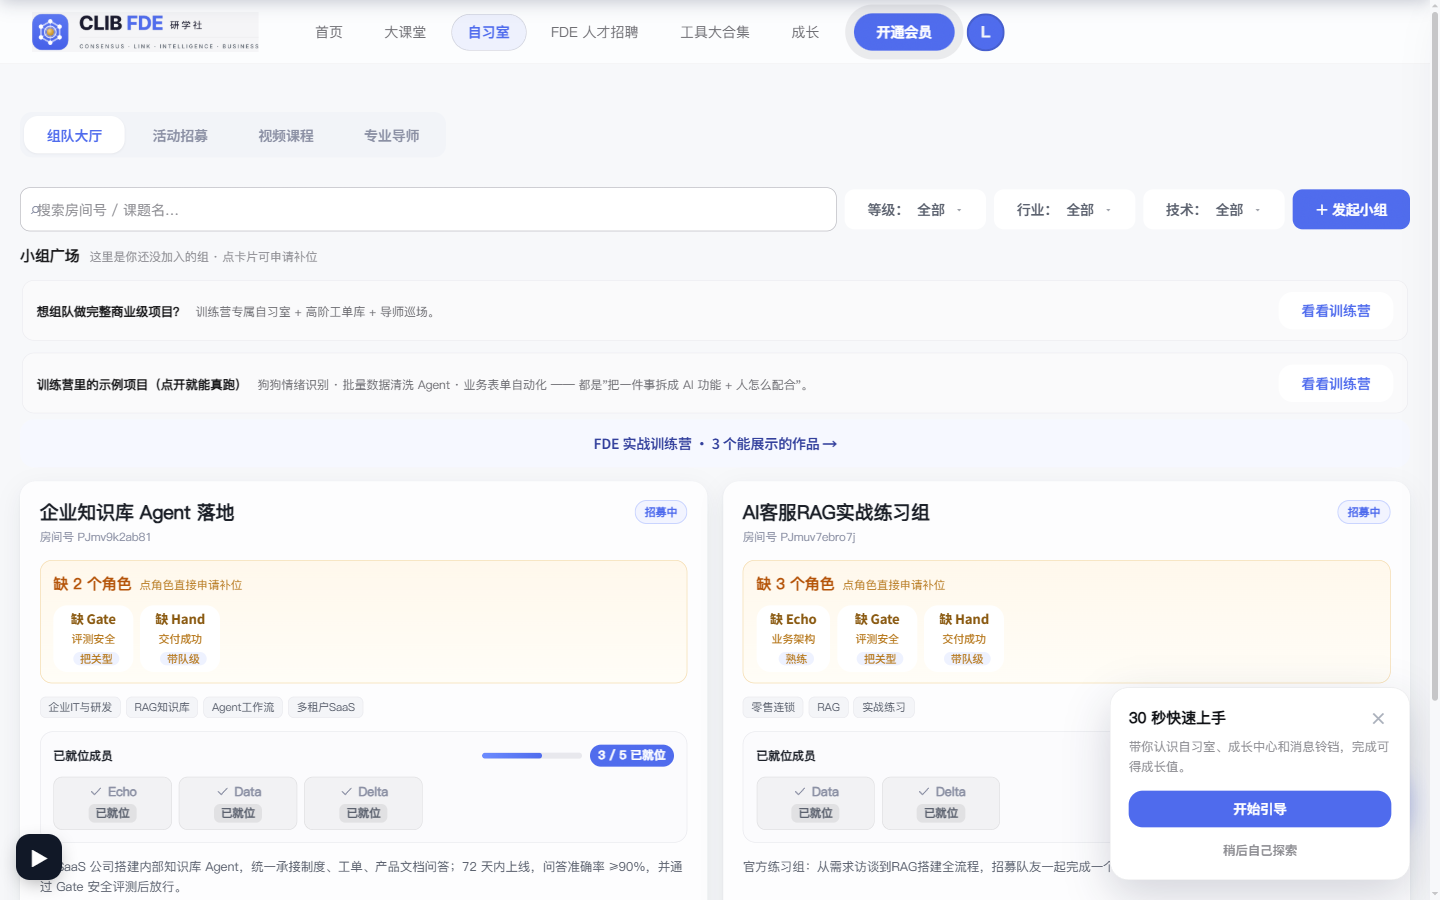The width and height of the screenshot is (1440, 900).
Task: Click the 3 / 5 已就位 progress bar
Action: click(531, 756)
